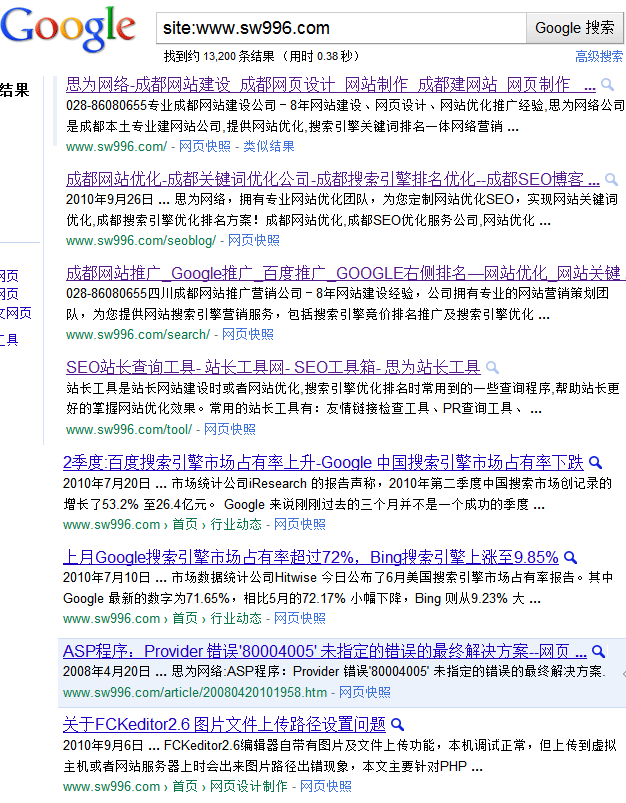
Task: Click 网页设计制作 breadcrumb under FCKeditor result
Action: pyautogui.click(x=248, y=786)
